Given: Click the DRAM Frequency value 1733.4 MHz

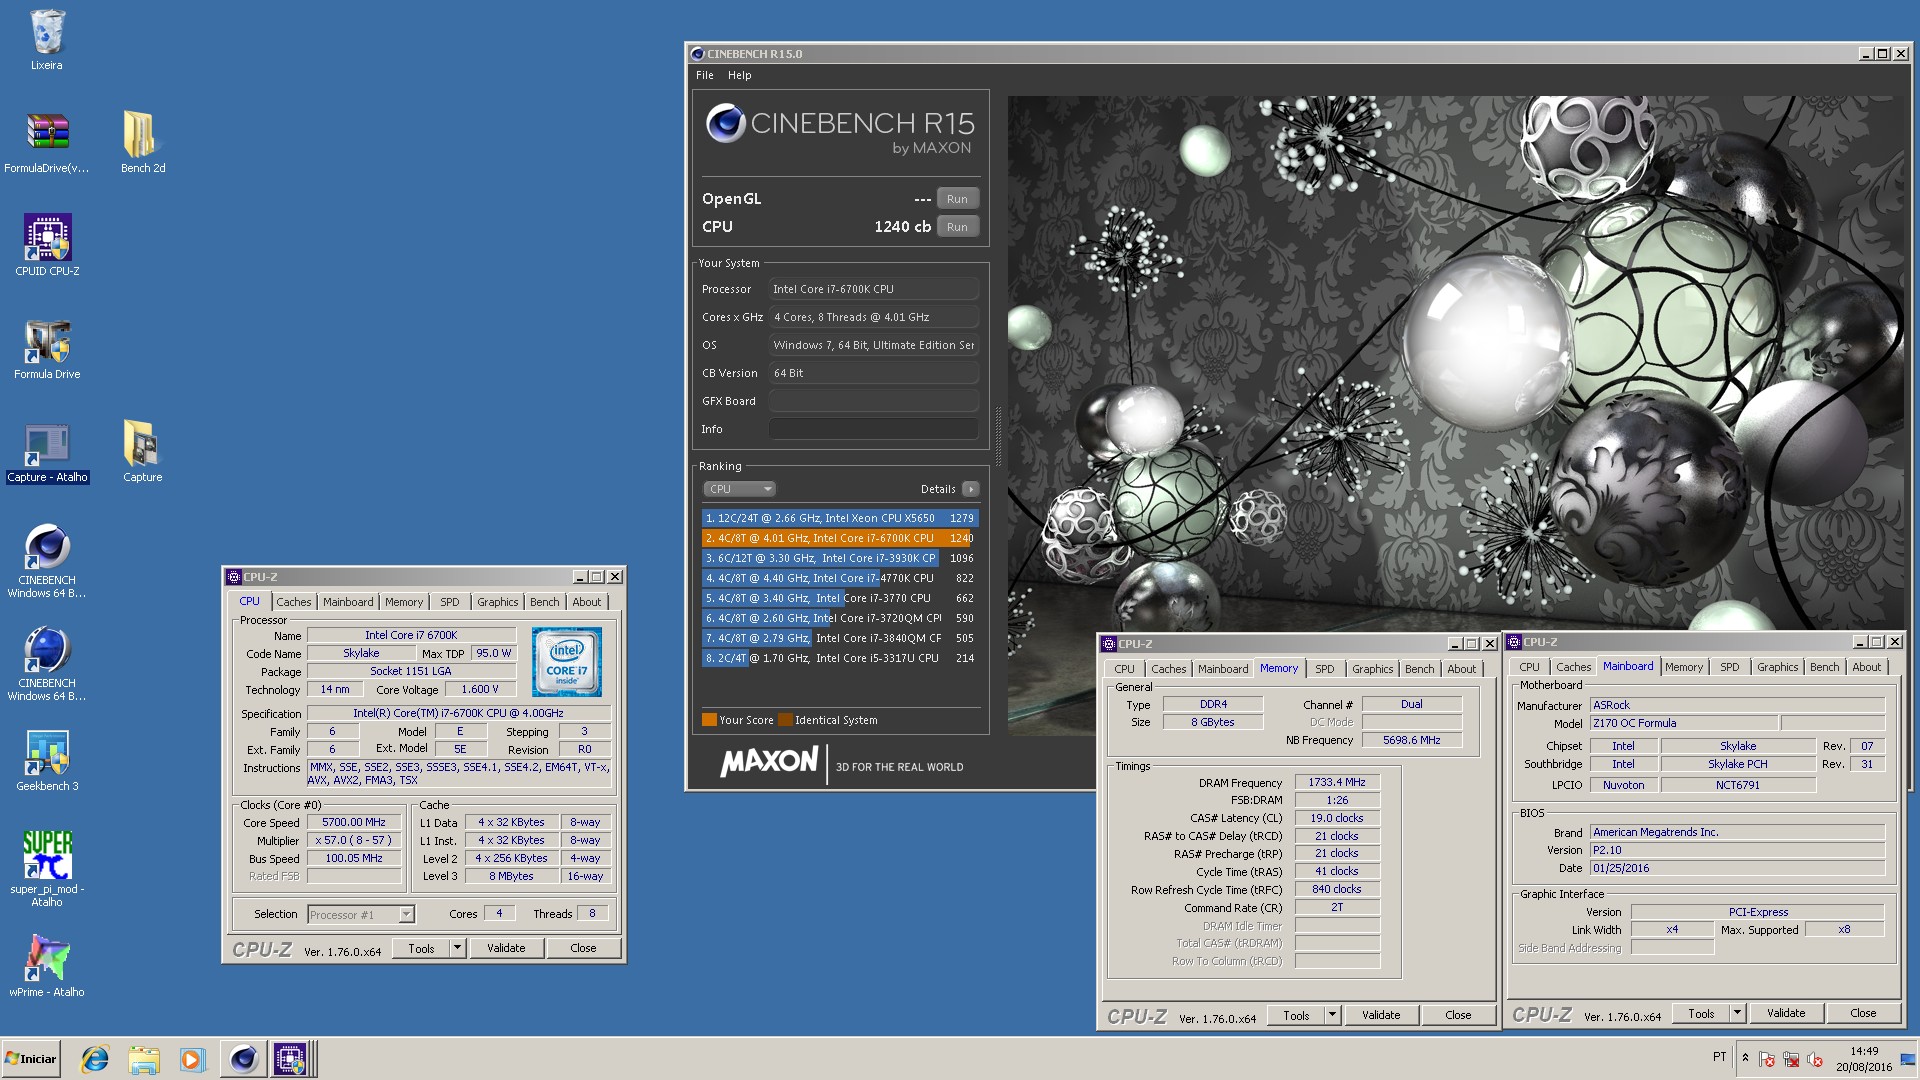Looking at the screenshot, I should (1337, 782).
